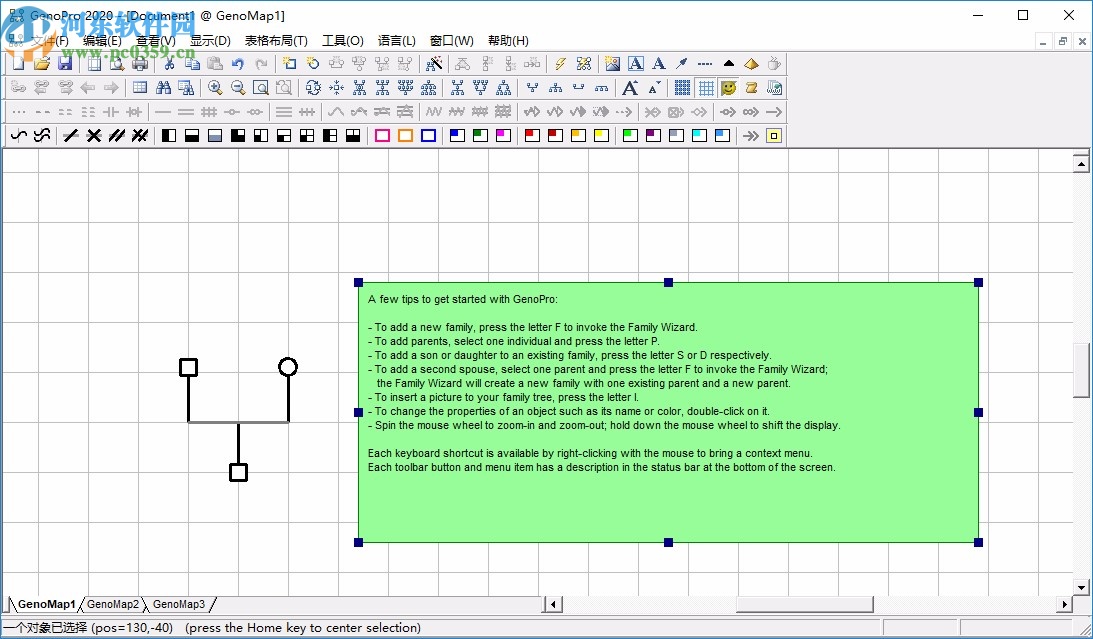The width and height of the screenshot is (1093, 639).
Task: Toggle the smiley face emotions button
Action: [x=729, y=88]
